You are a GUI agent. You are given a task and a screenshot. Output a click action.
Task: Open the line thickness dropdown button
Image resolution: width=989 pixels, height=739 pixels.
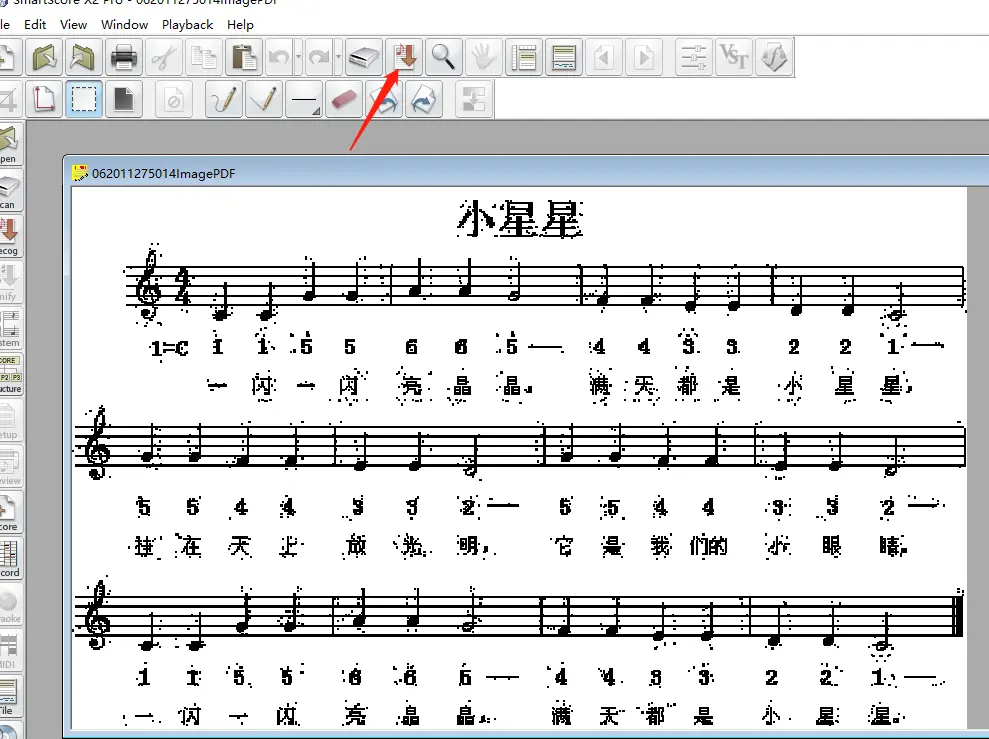(x=304, y=99)
